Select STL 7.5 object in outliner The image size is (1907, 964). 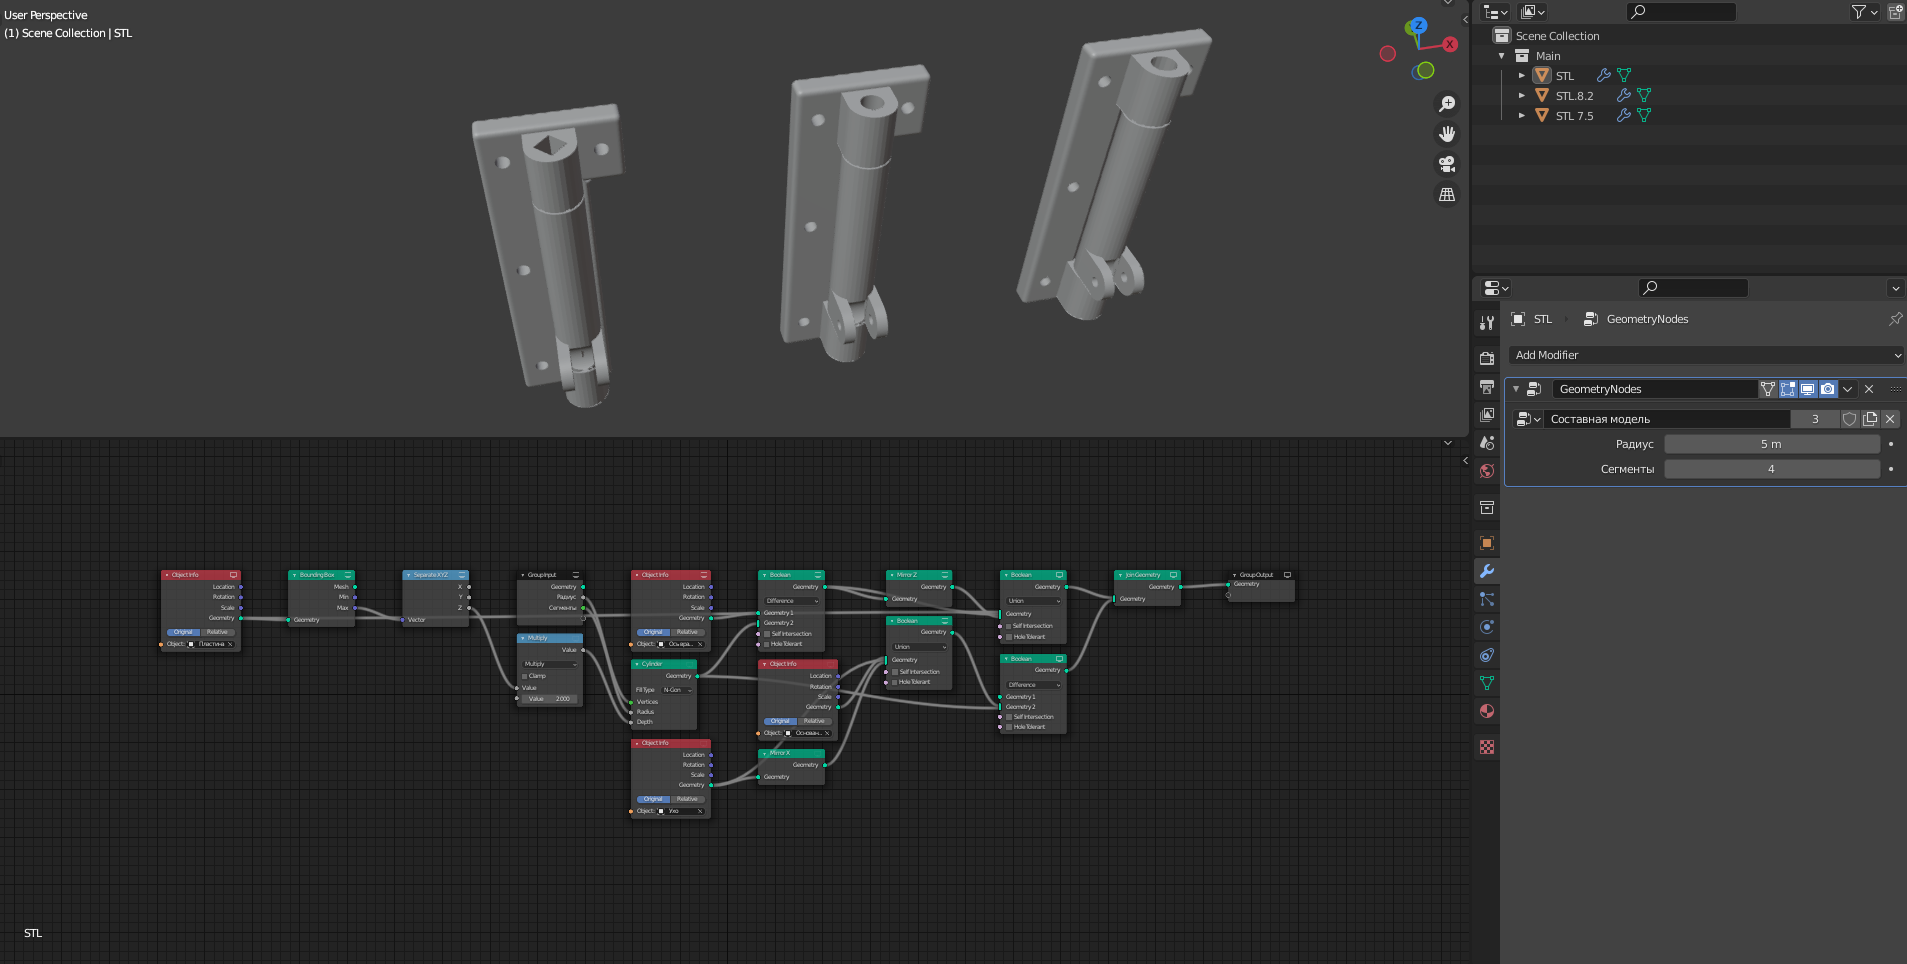click(x=1574, y=116)
